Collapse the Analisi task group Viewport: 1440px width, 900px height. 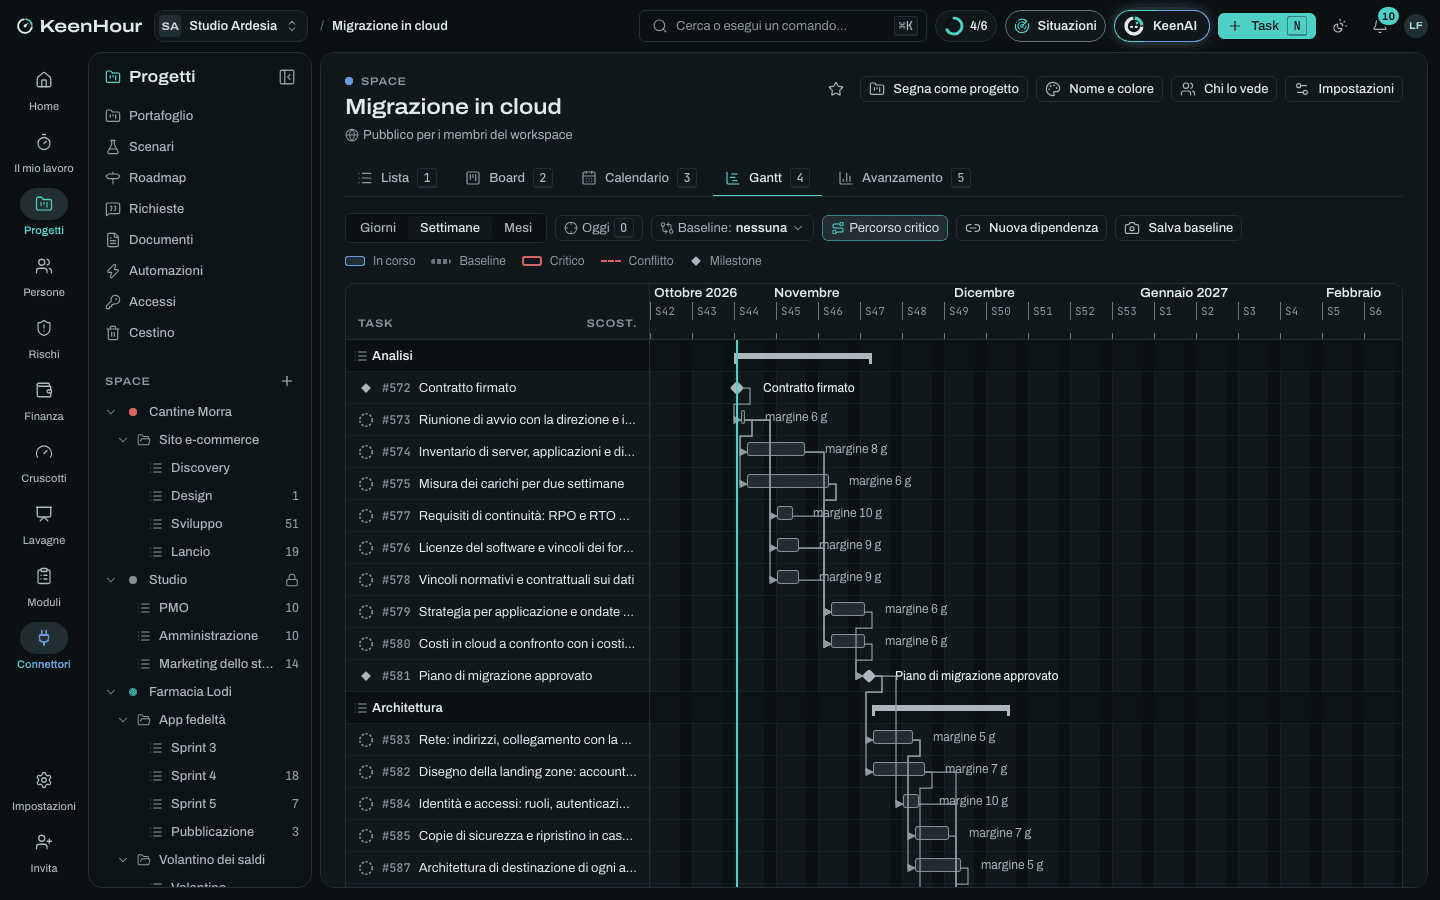[362, 356]
